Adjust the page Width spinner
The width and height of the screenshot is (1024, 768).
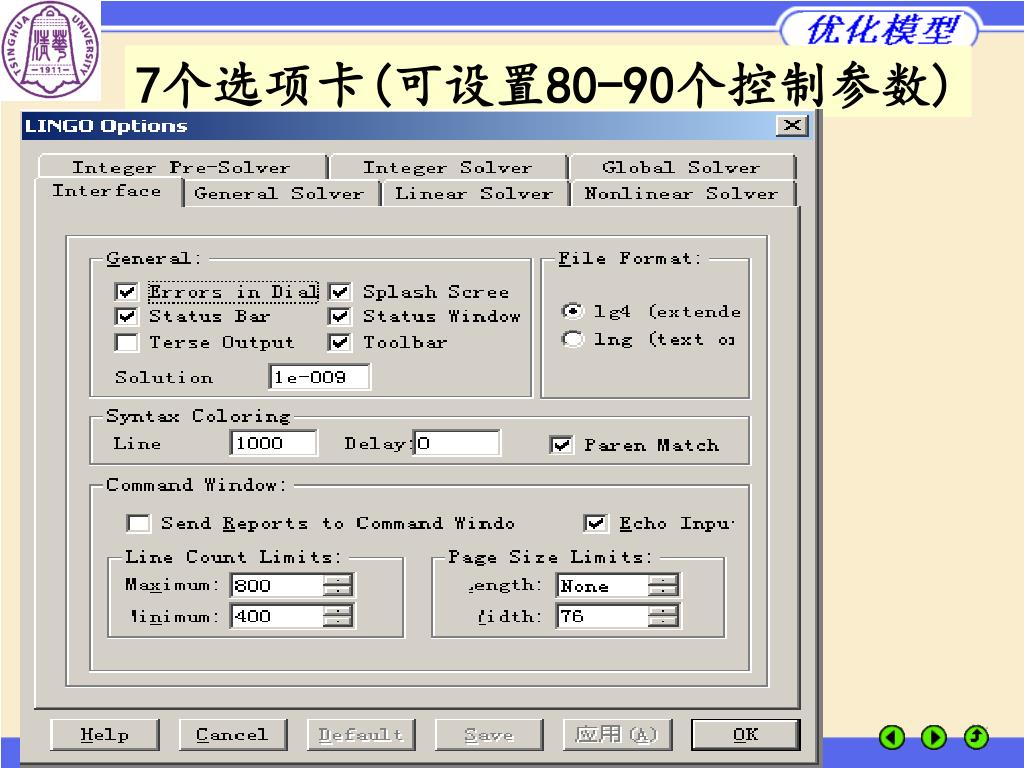(664, 616)
